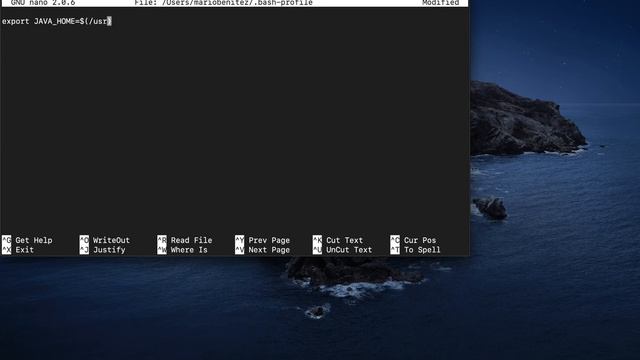
Task: Click the ^R Read File shortcut
Action: tap(184, 240)
